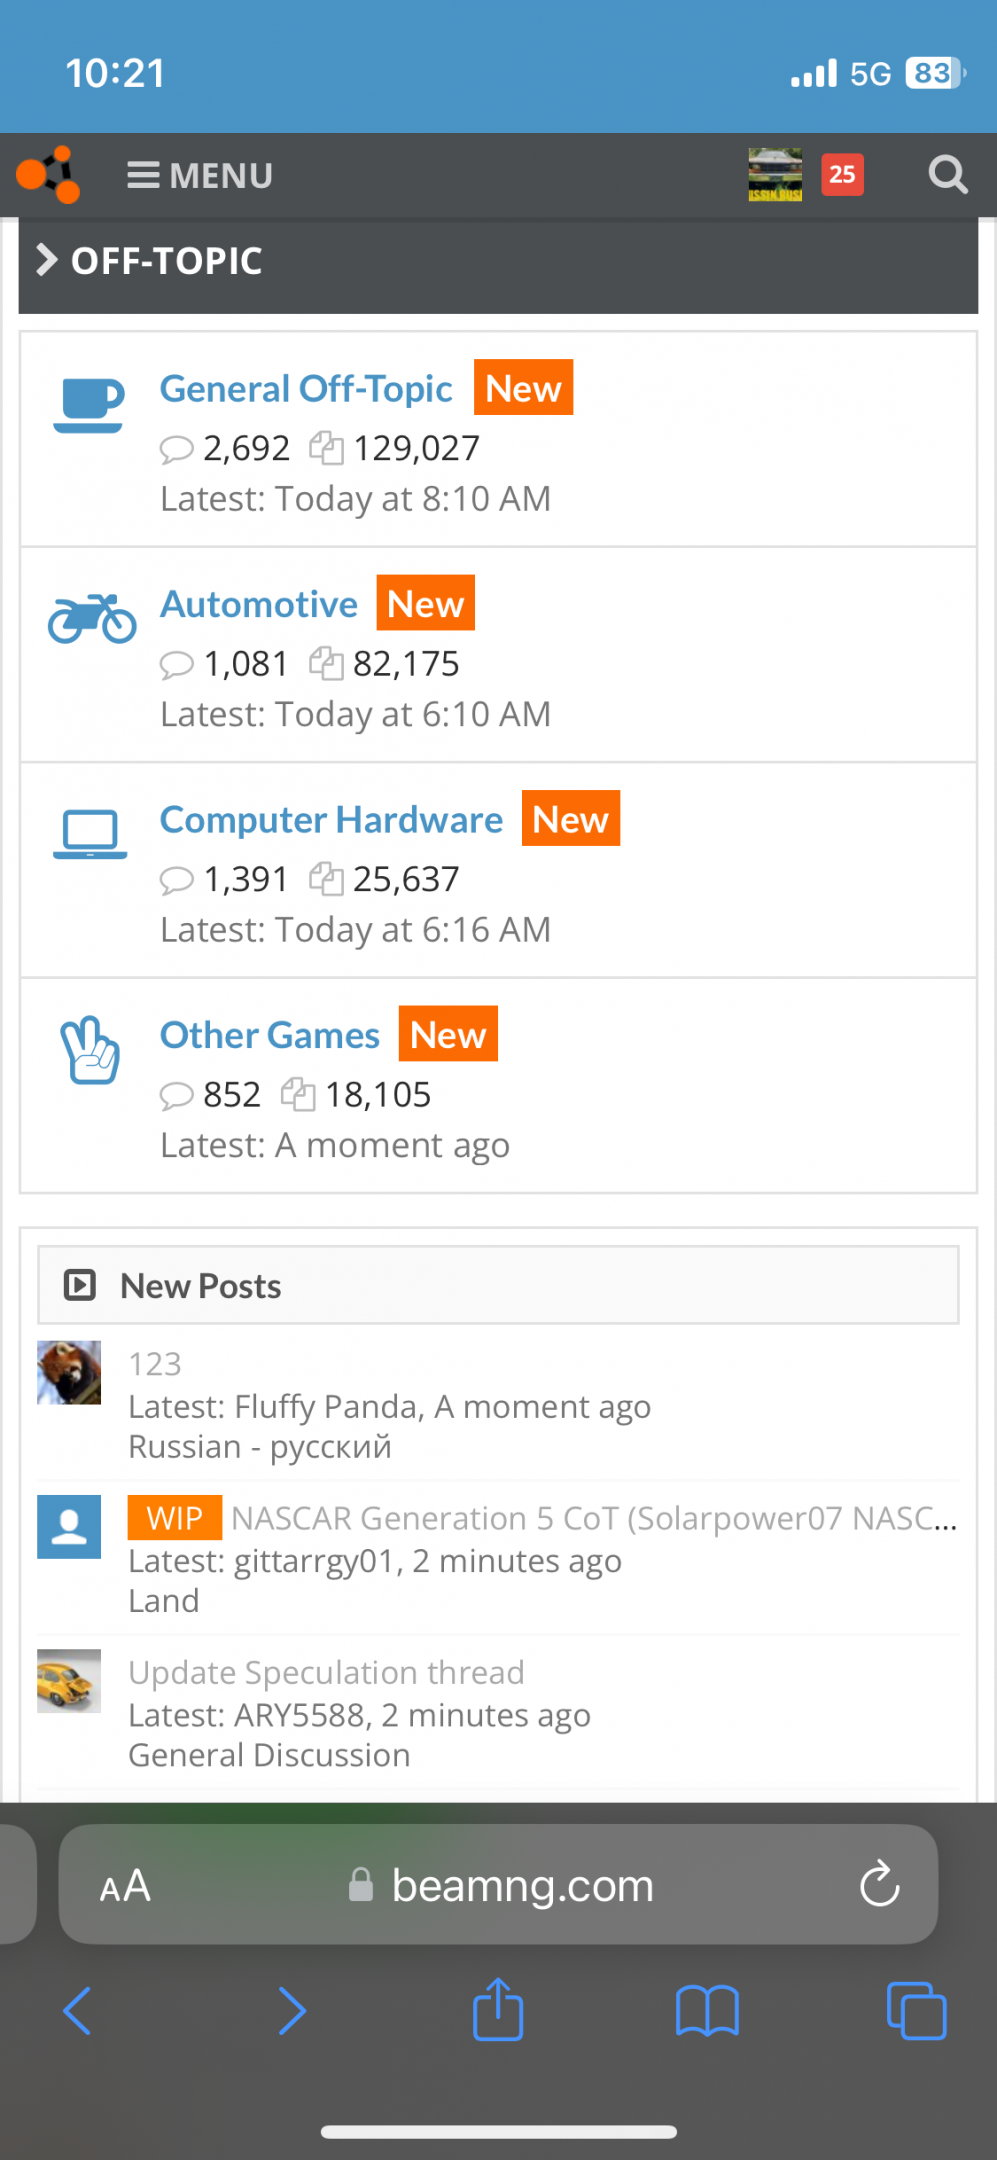997x2160 pixels.
Task: Click the BeamNG orange logo icon
Action: coord(48,175)
